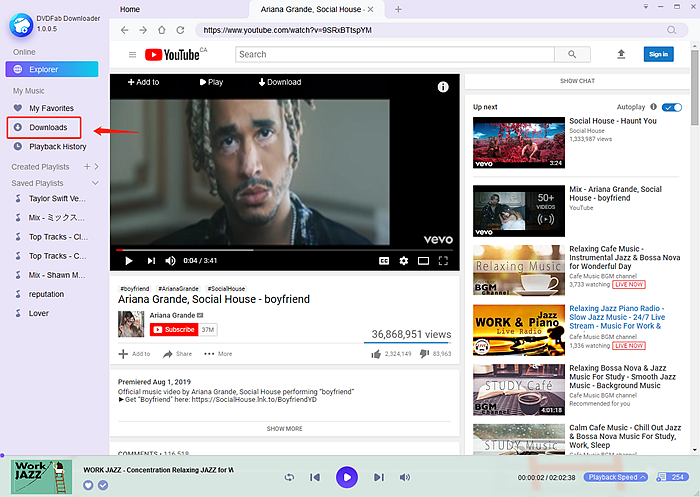Image resolution: width=700 pixels, height=497 pixels.
Task: Play the WORK JAZZ track
Action: (x=347, y=477)
